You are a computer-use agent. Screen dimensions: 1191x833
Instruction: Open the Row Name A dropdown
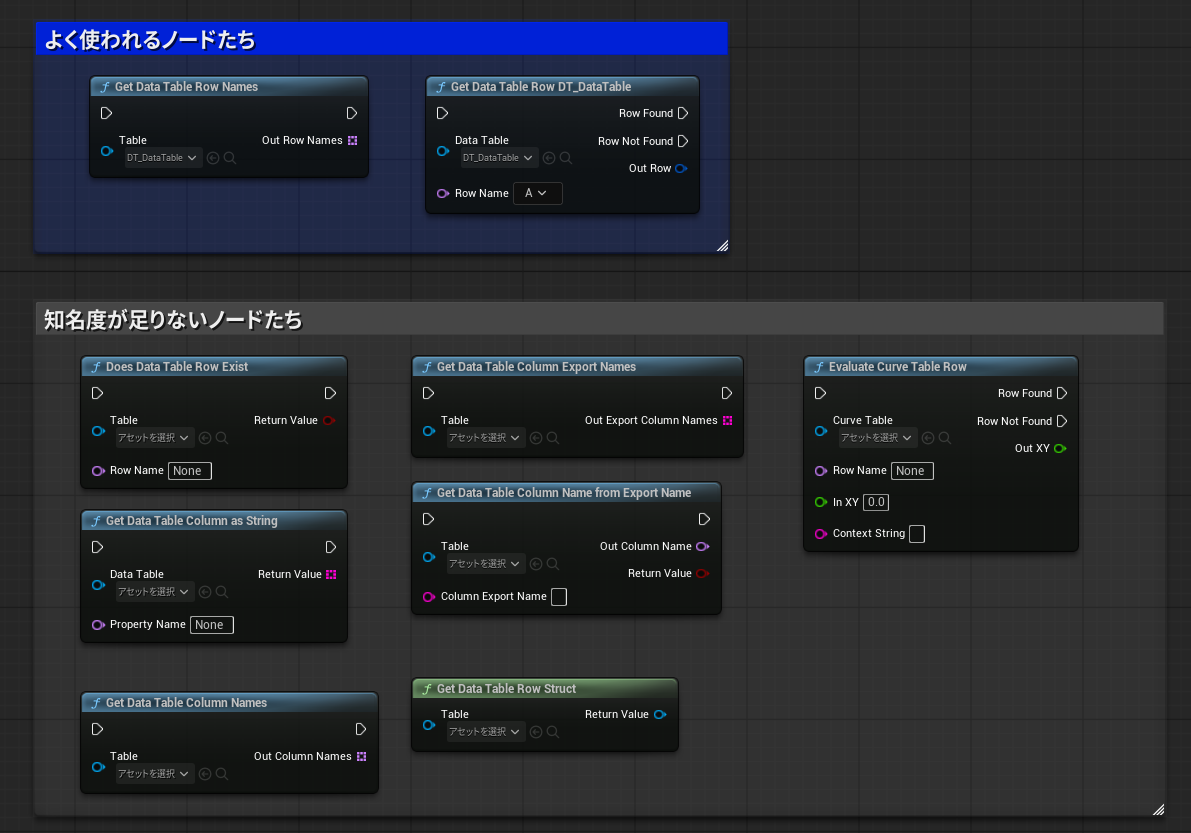[538, 194]
